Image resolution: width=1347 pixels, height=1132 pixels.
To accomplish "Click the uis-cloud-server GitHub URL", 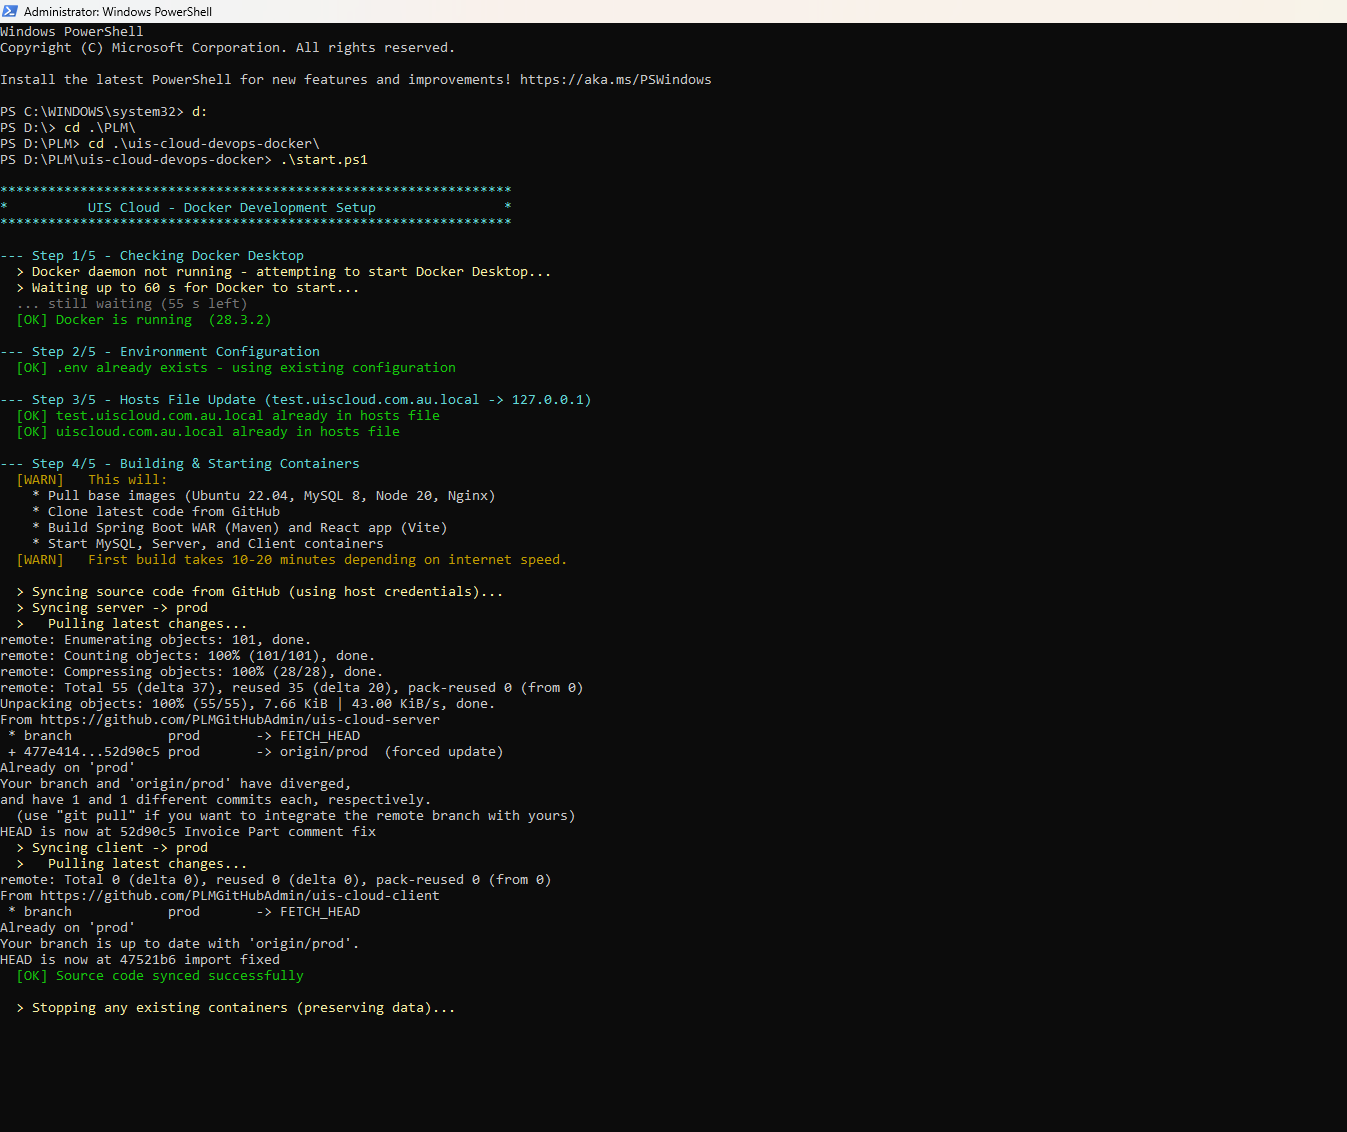I will point(240,720).
